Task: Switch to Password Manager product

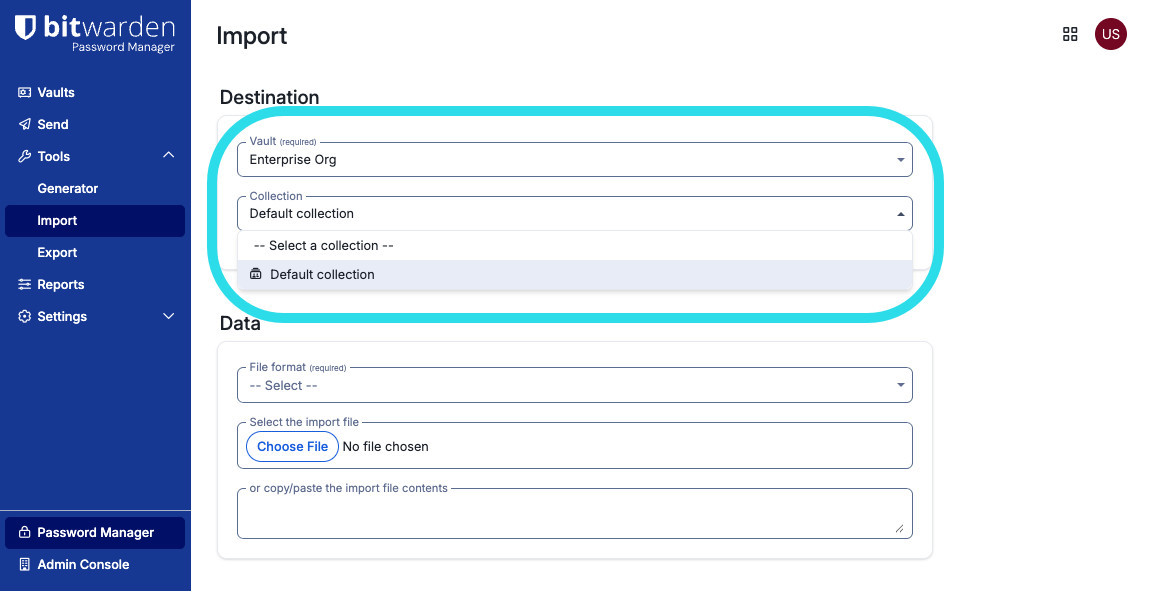Action: click(95, 532)
